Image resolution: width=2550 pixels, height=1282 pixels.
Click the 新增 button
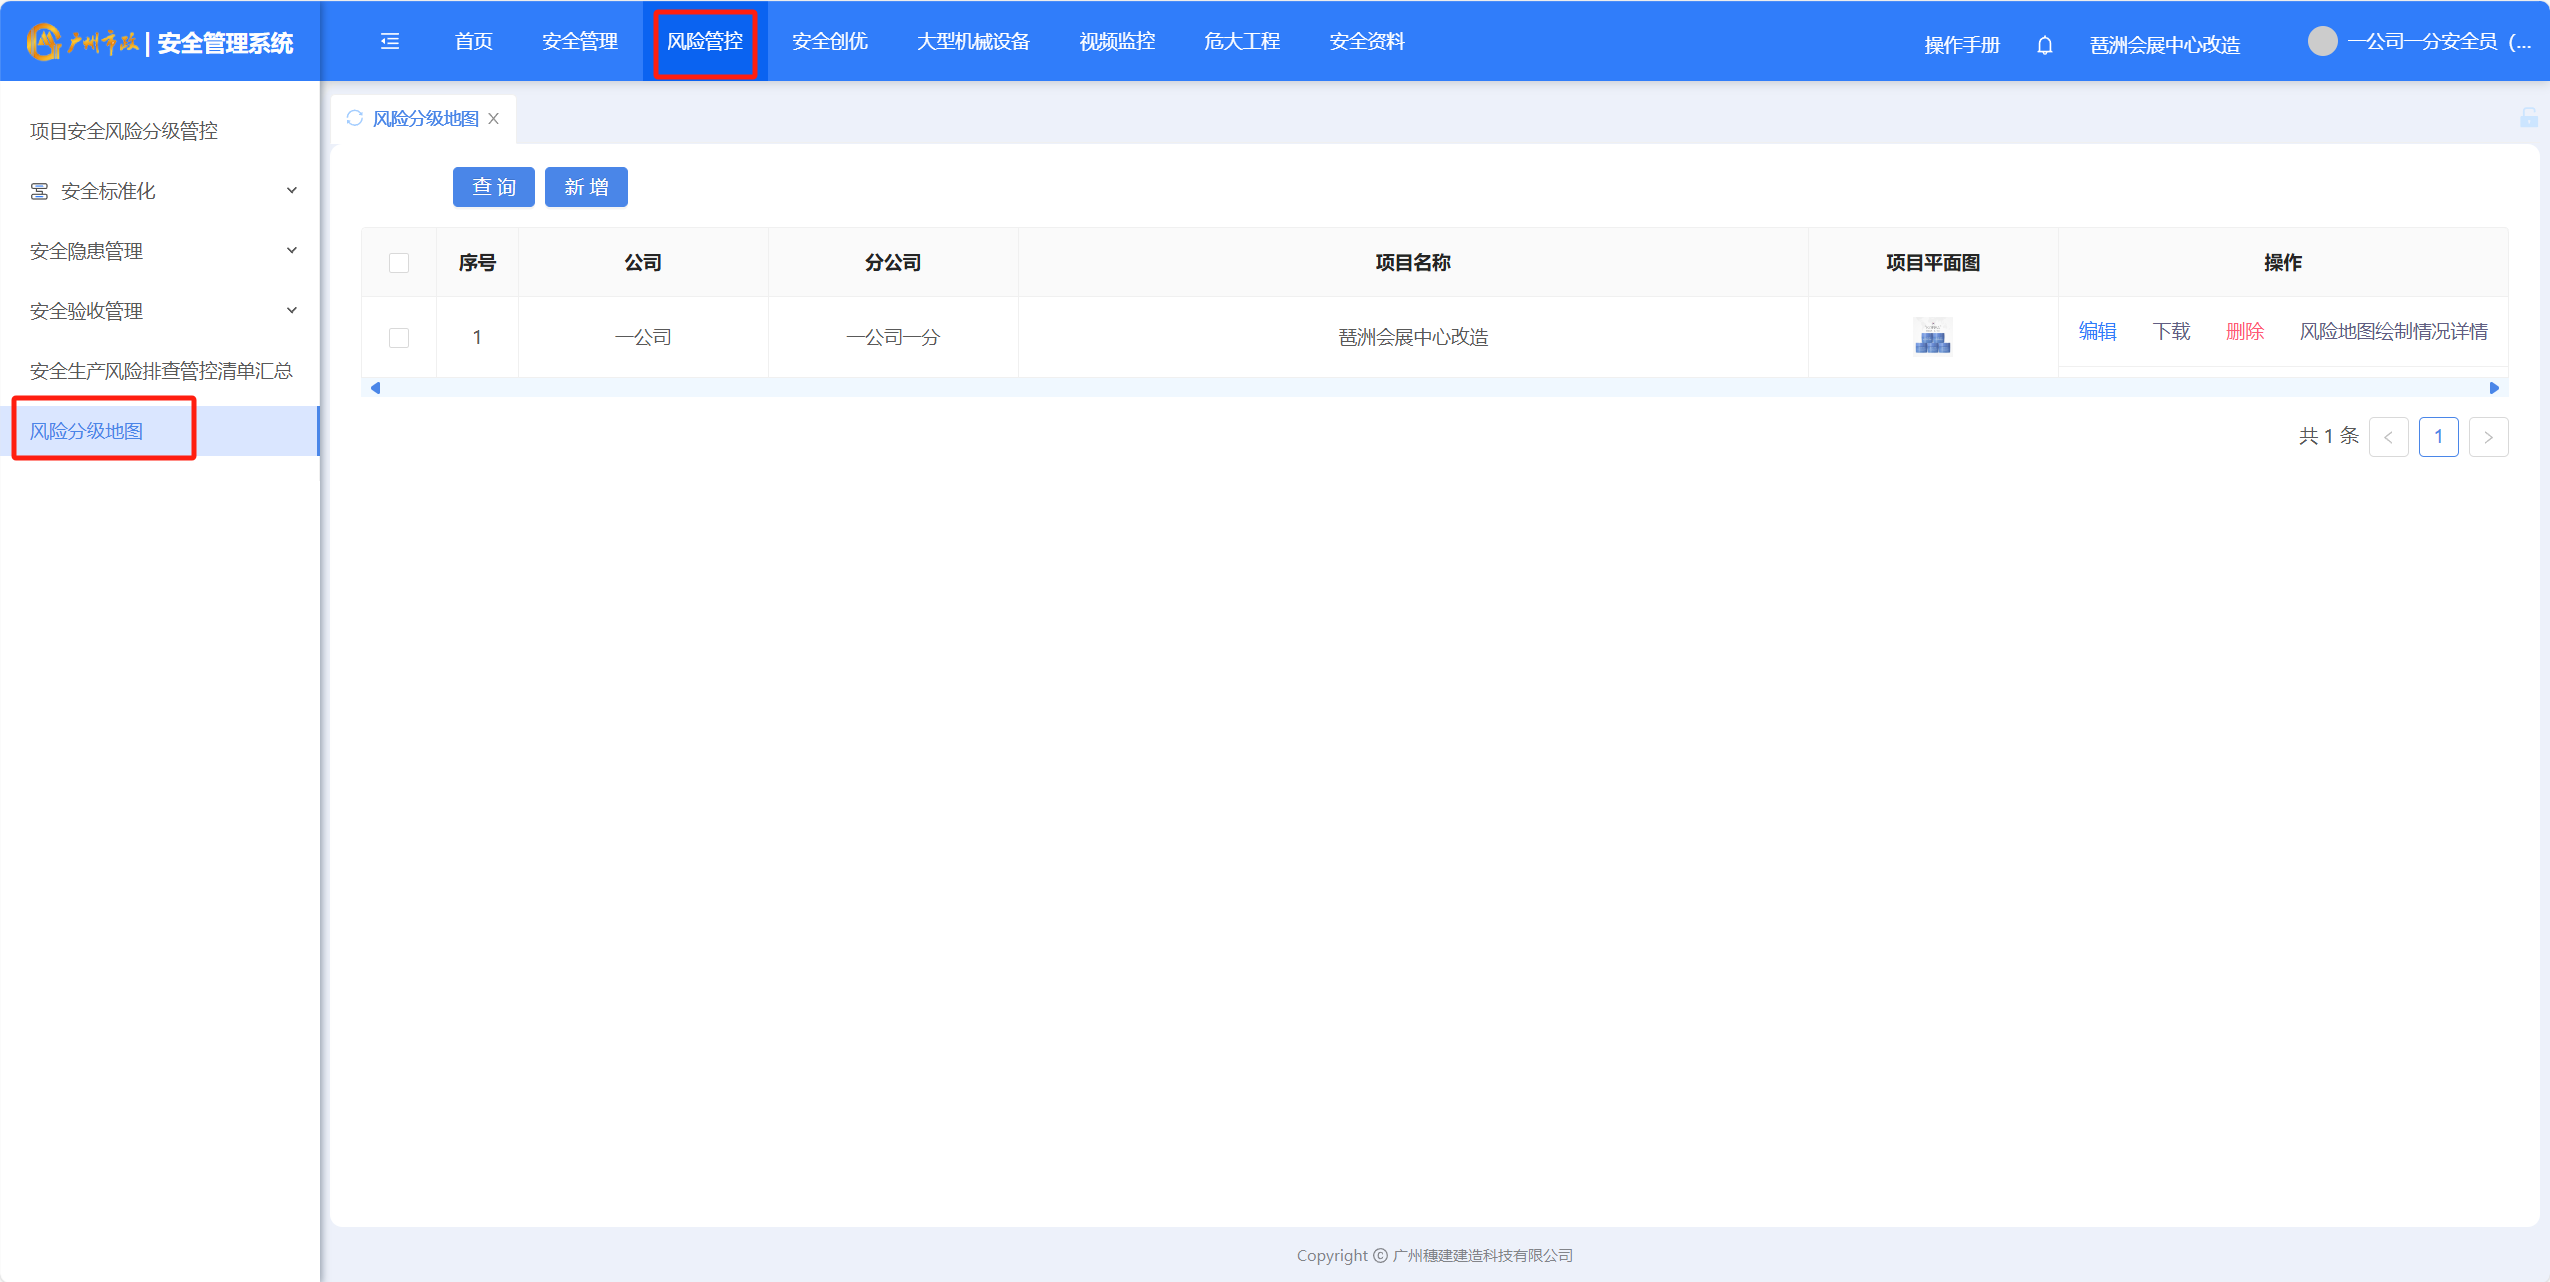[586, 187]
